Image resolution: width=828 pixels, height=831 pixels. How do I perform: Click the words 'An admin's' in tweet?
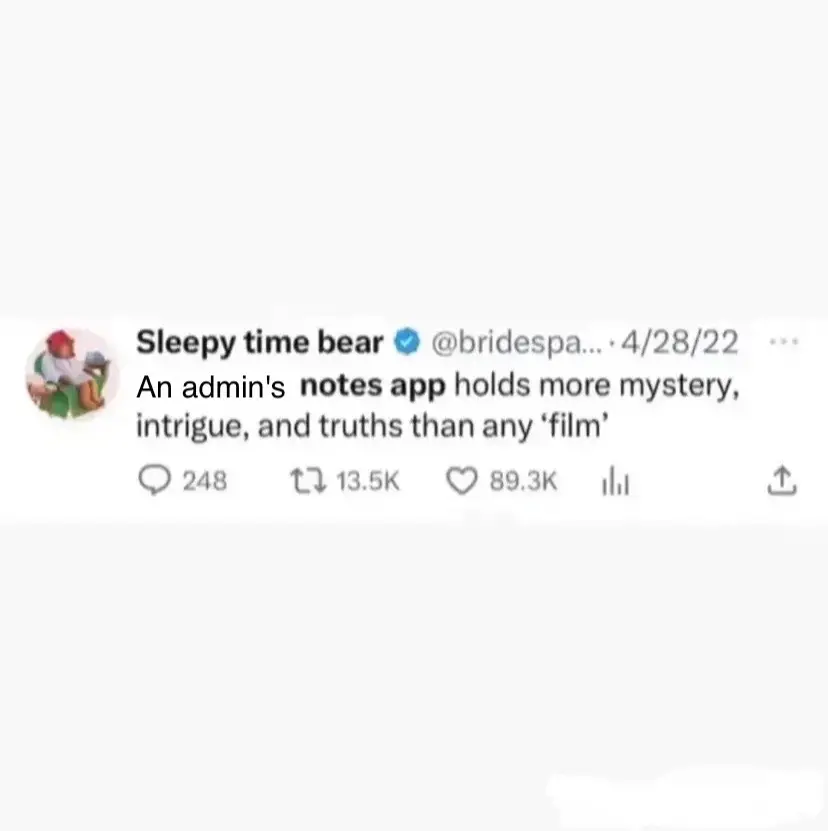[211, 387]
